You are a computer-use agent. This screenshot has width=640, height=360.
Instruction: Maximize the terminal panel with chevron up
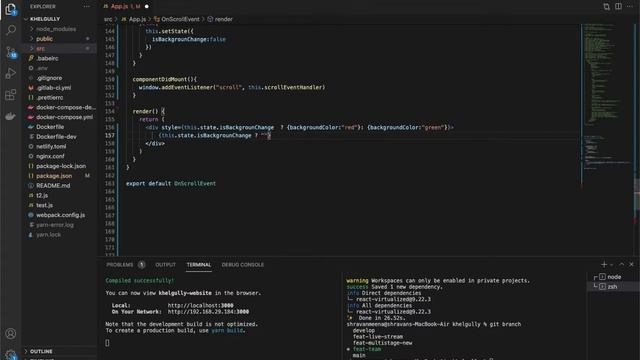point(622,264)
